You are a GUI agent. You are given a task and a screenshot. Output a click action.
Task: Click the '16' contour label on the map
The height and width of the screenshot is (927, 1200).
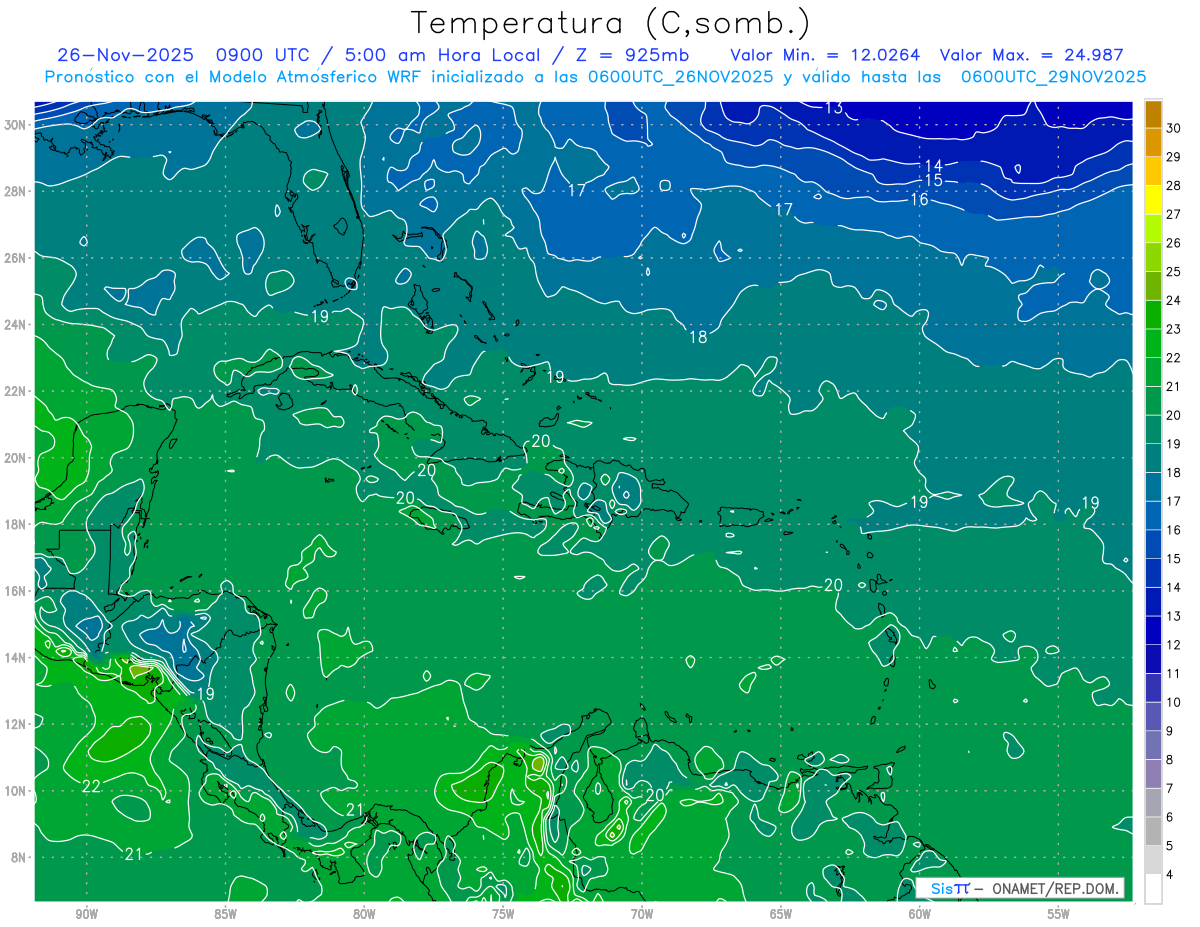pyautogui.click(x=919, y=200)
